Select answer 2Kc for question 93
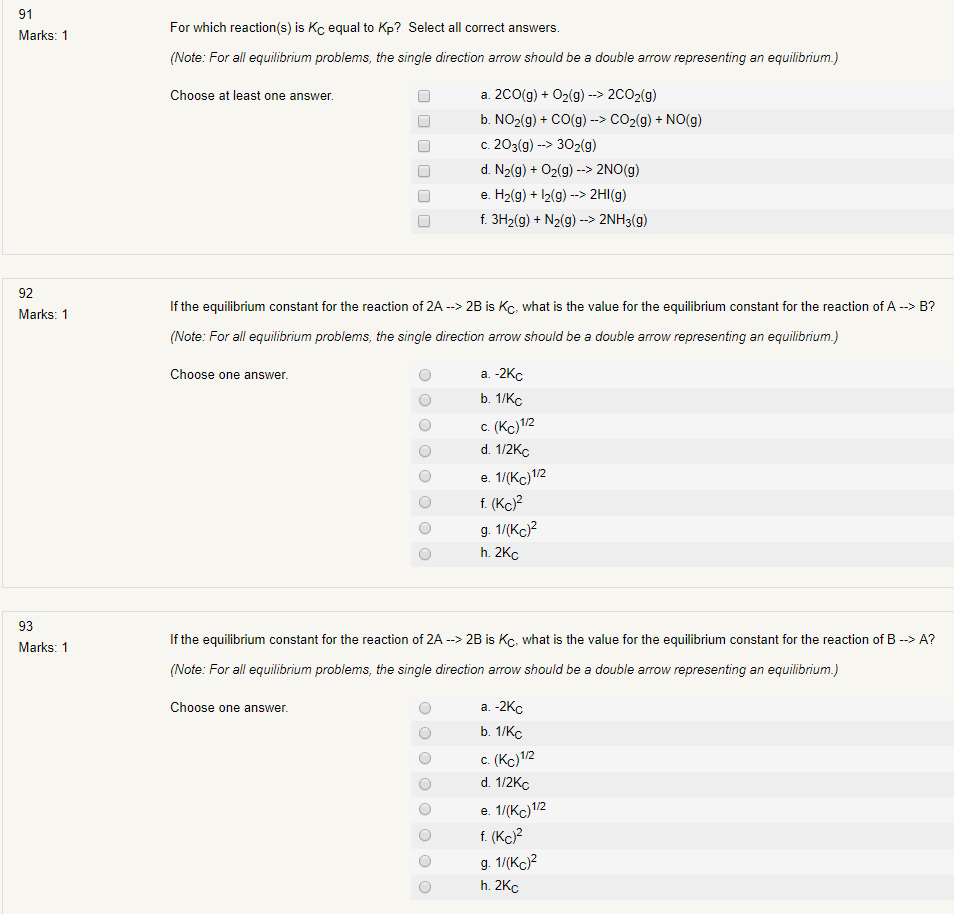This screenshot has width=954, height=914. click(x=424, y=886)
